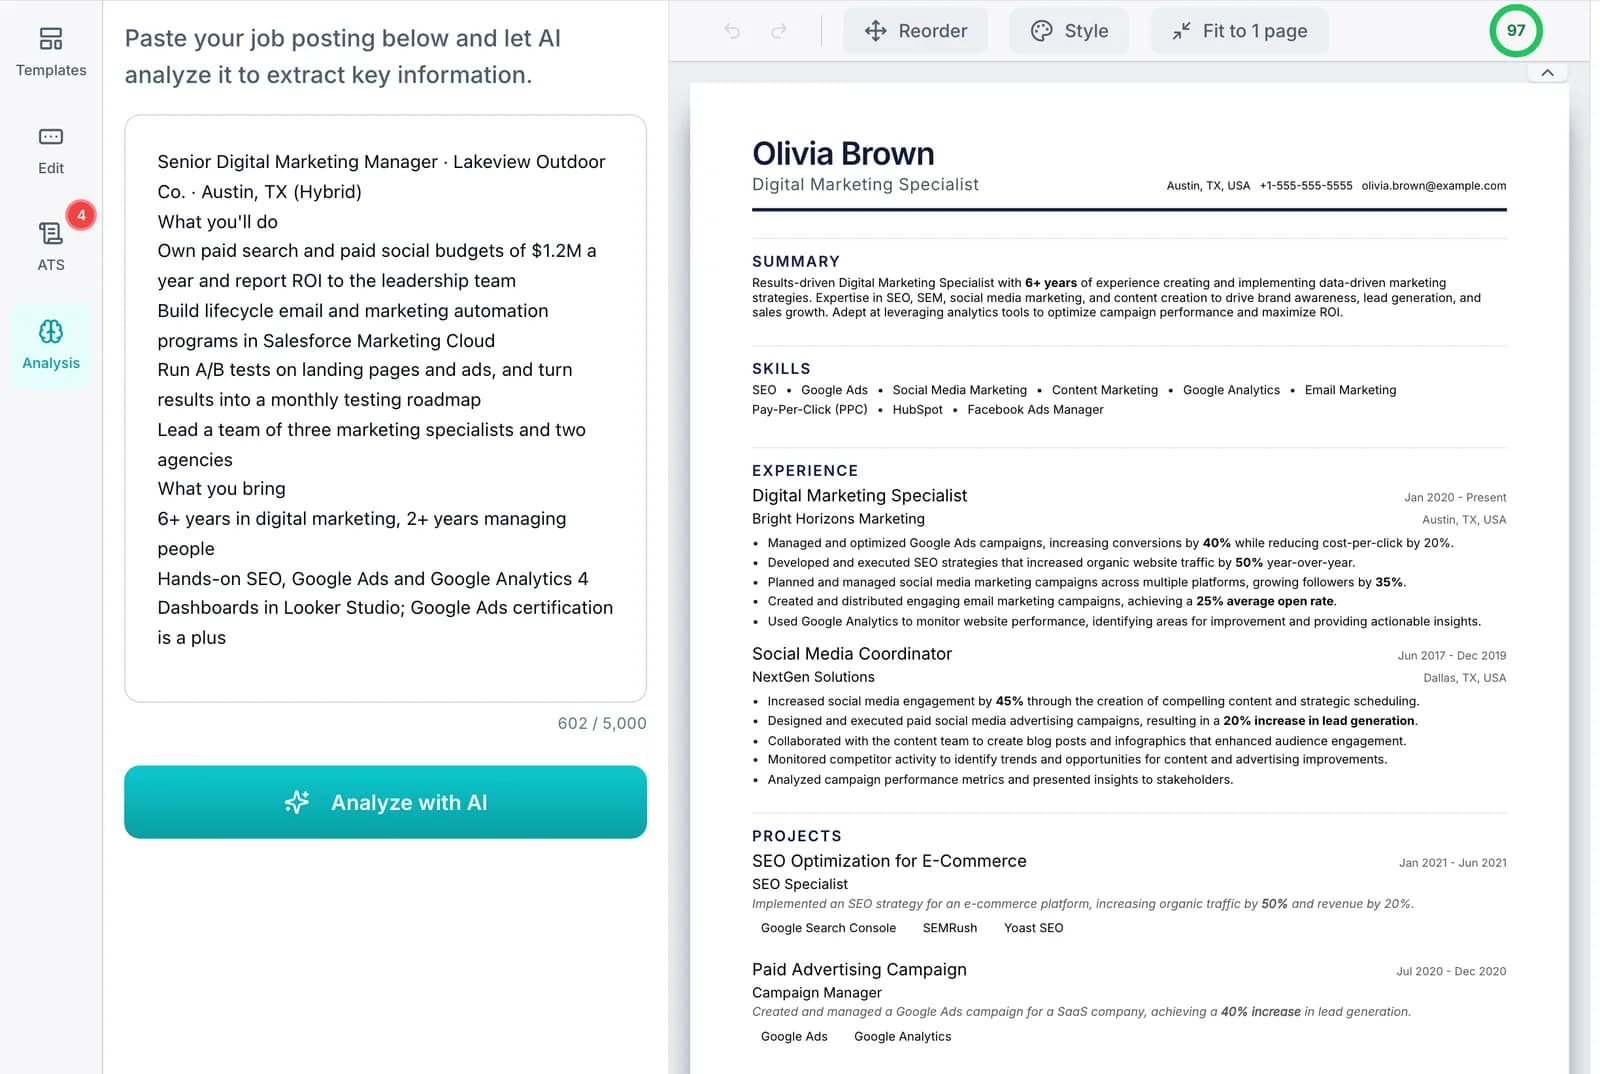Select the Google Search Console project tag
1600x1074 pixels.
[828, 928]
